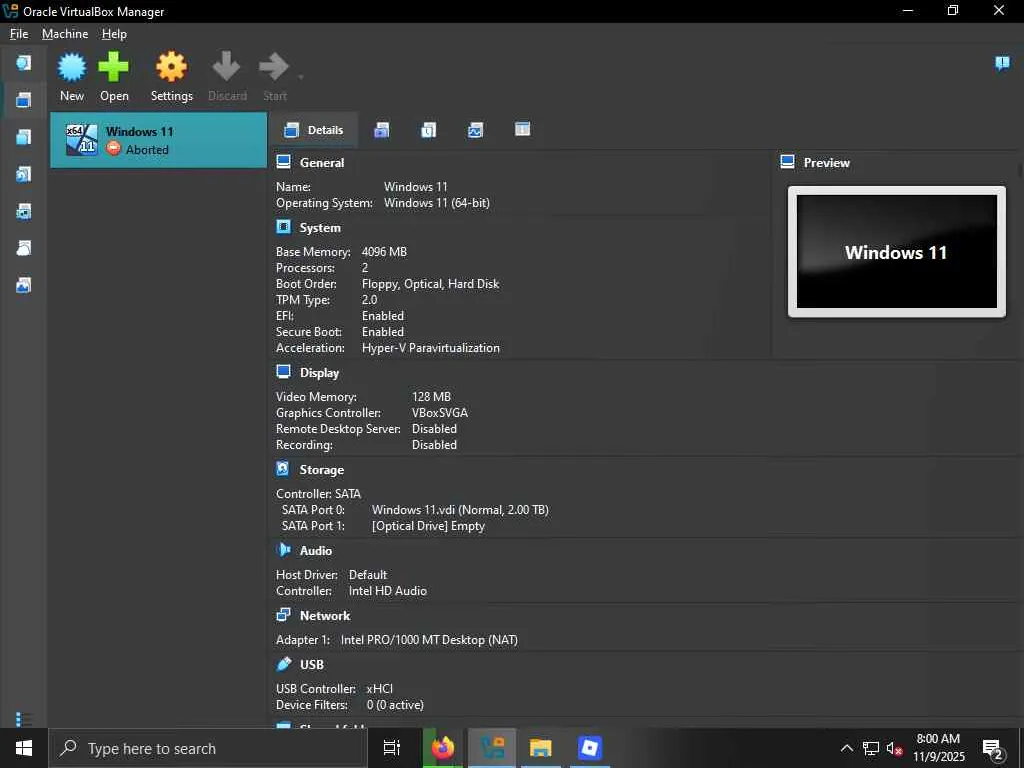The height and width of the screenshot is (768, 1024).
Task: Click the Hyper-V Paravirtualization value
Action: click(431, 348)
